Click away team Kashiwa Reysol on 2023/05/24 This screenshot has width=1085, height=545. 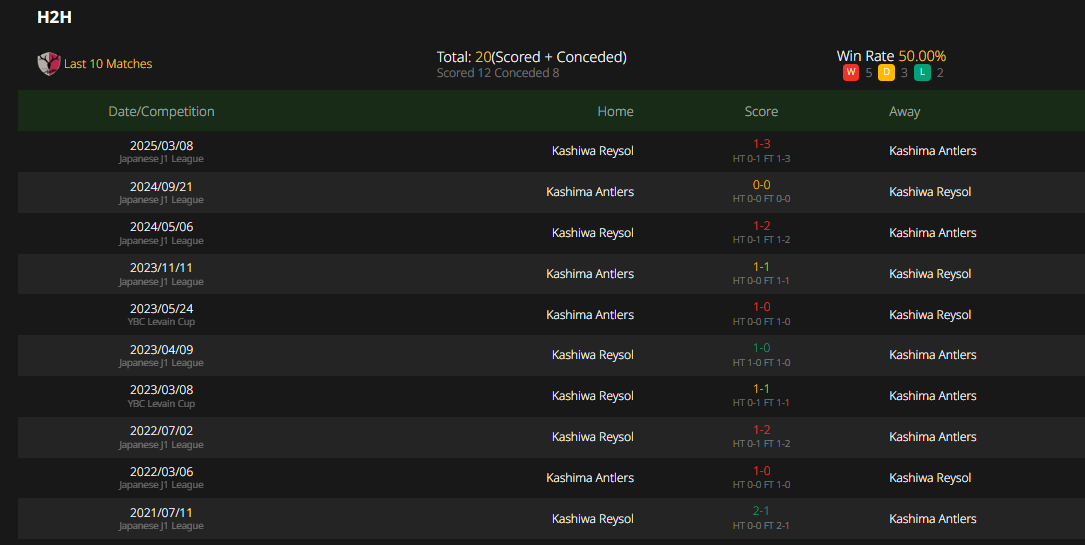point(930,315)
